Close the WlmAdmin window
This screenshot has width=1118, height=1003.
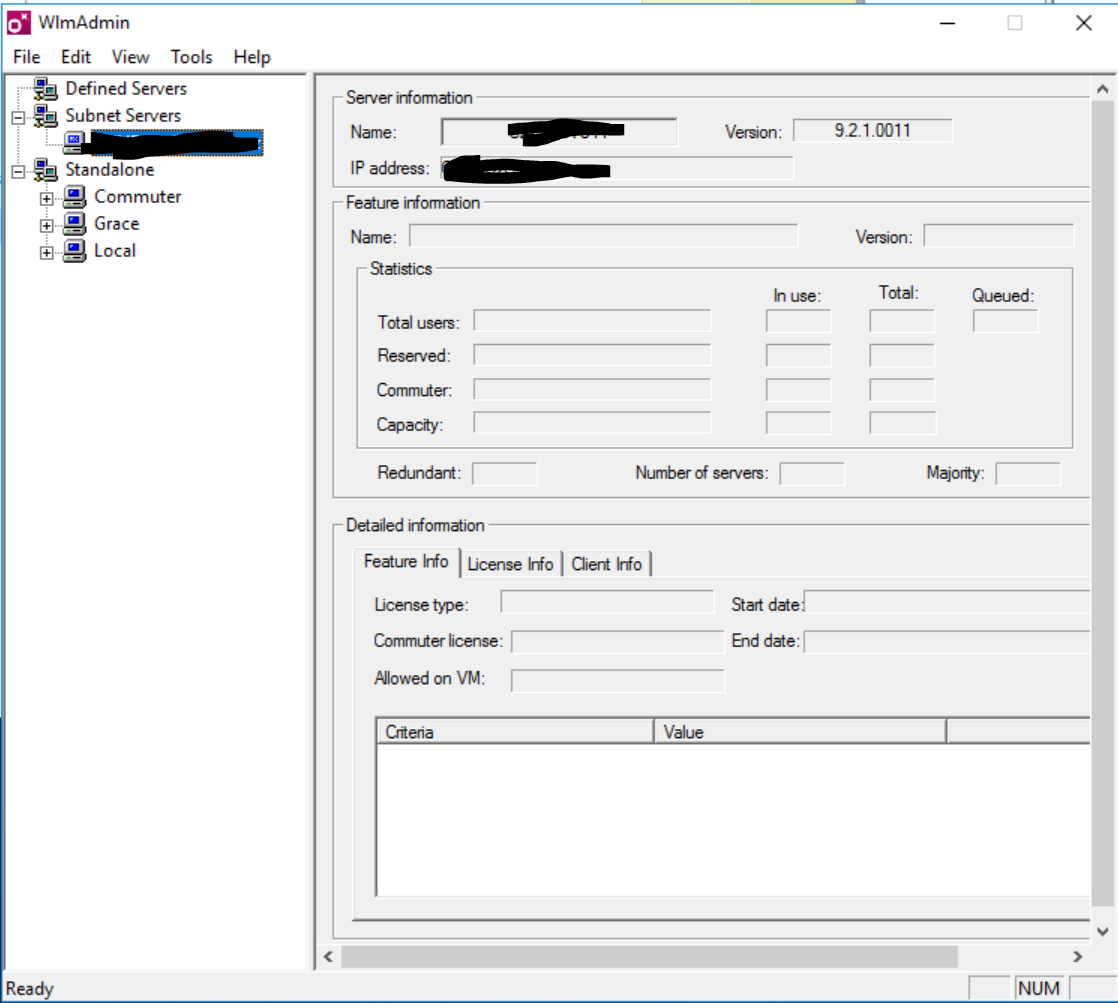[1084, 24]
